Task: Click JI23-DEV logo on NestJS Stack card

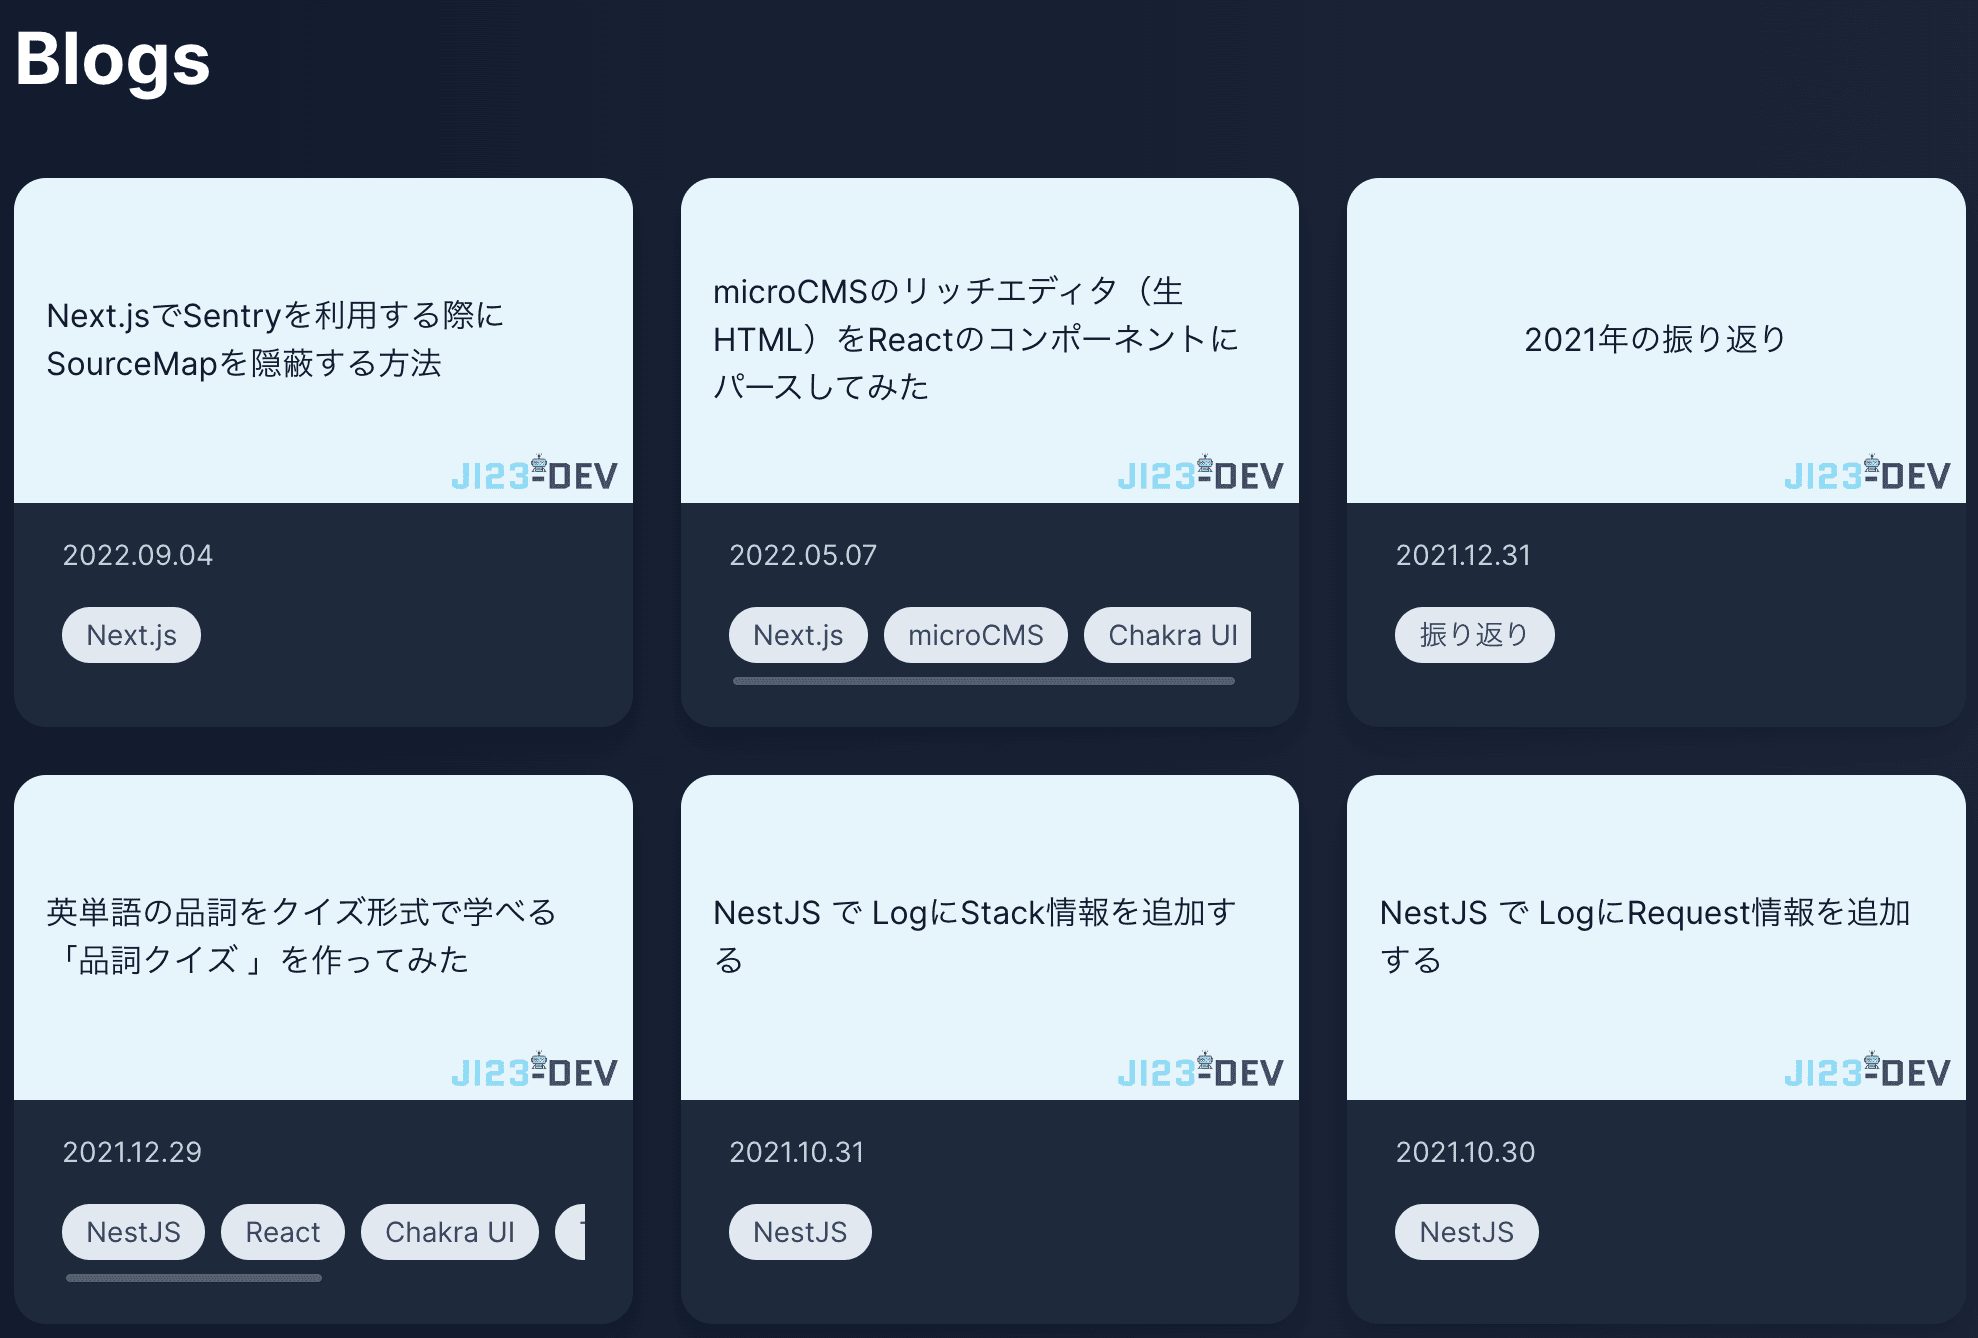Action: [x=1200, y=1071]
